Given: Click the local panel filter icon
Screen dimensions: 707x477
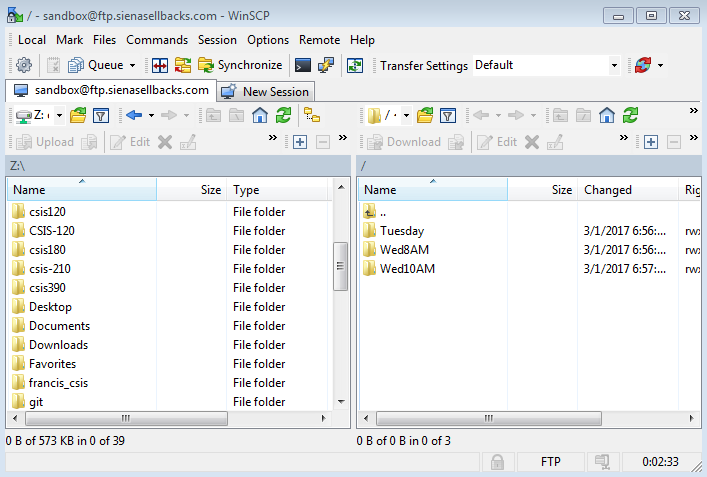Looking at the screenshot, I should point(100,115).
